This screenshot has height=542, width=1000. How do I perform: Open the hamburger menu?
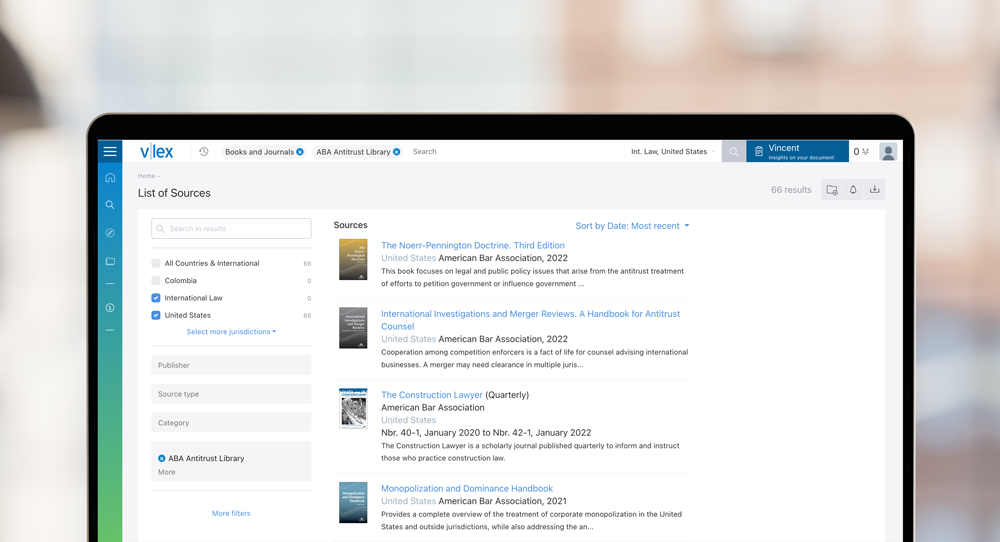110,151
